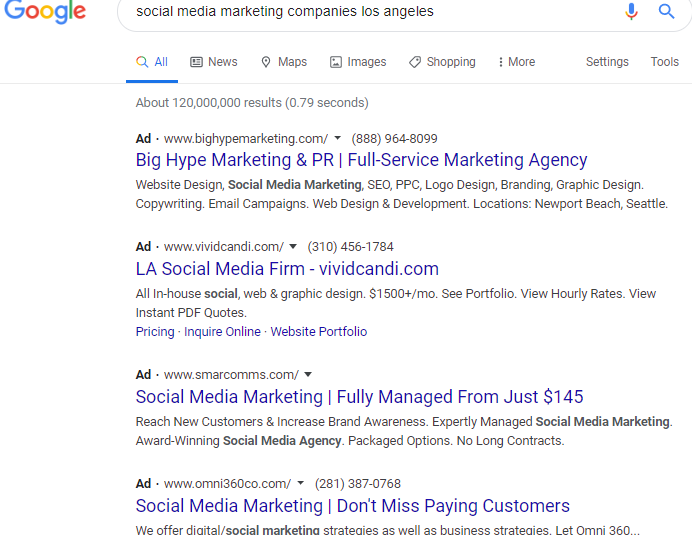
Task: Click phone number (310) 456-1784
Action: pos(350,247)
